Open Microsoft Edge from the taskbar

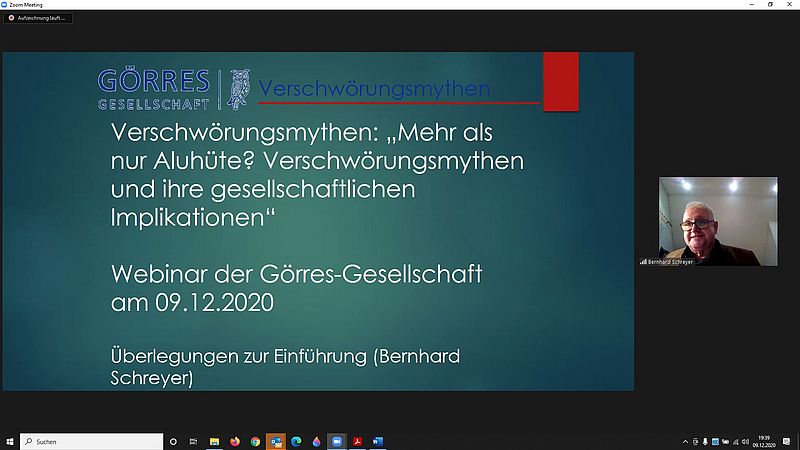297,441
